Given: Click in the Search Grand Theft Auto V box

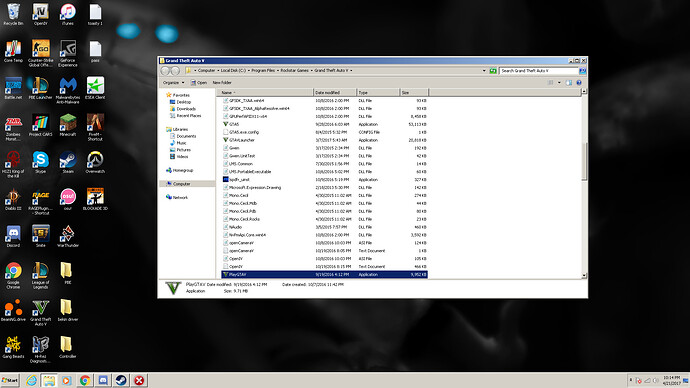Looking at the screenshot, I should pos(539,70).
